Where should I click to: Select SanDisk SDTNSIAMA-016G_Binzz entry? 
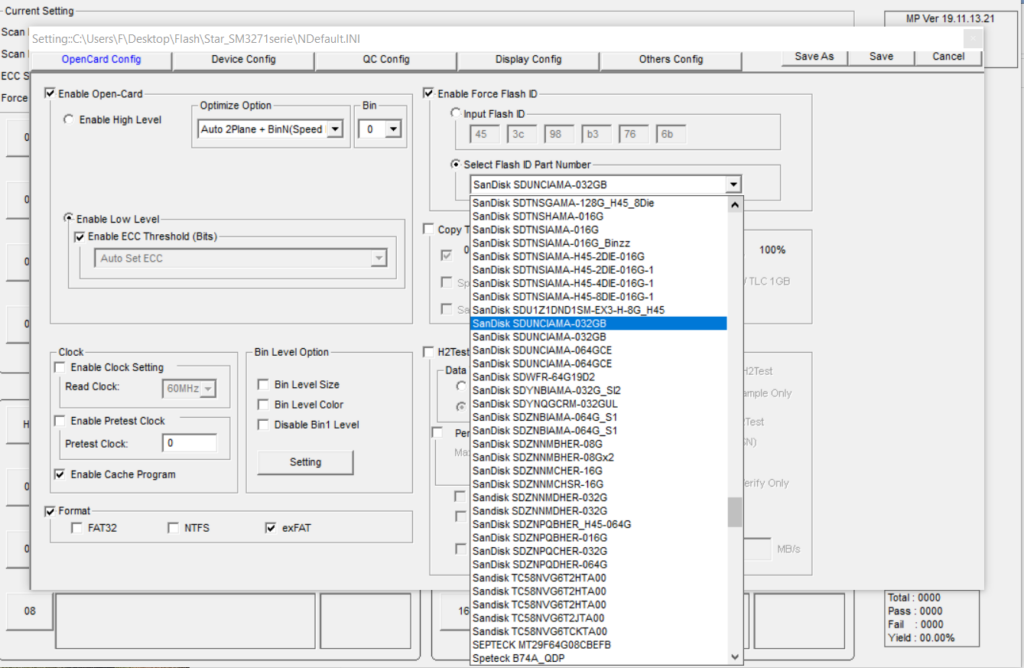[x=598, y=243]
